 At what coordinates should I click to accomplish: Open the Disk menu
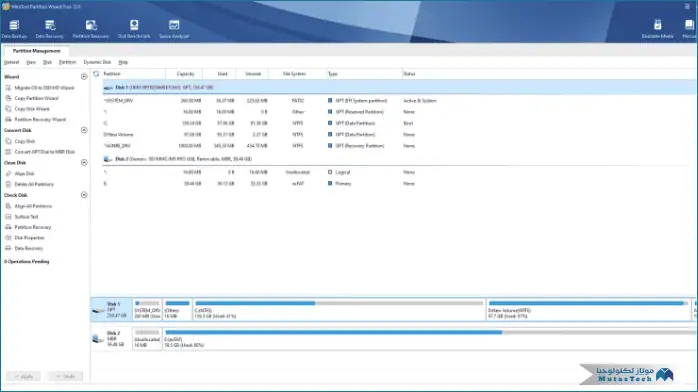click(47, 62)
